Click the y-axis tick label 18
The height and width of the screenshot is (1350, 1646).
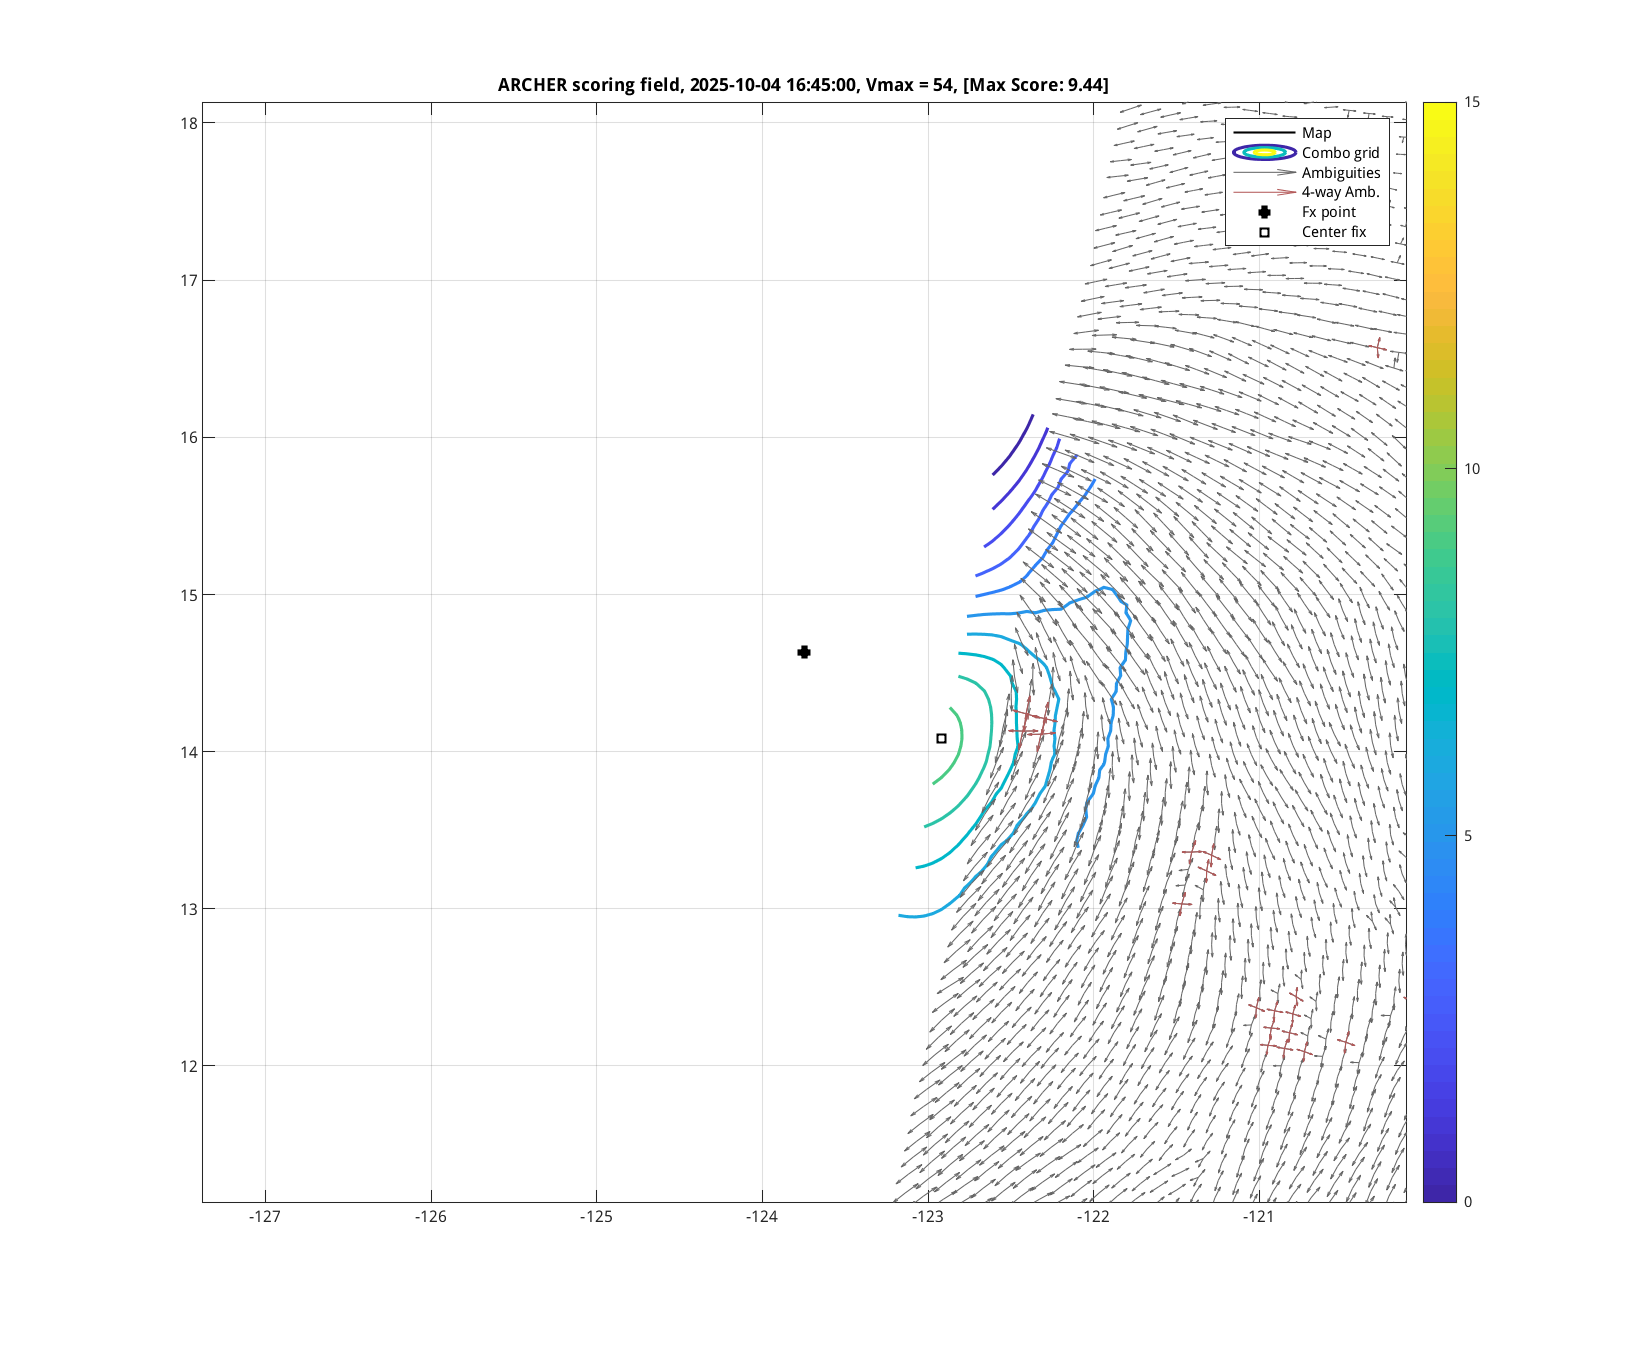click(x=189, y=123)
